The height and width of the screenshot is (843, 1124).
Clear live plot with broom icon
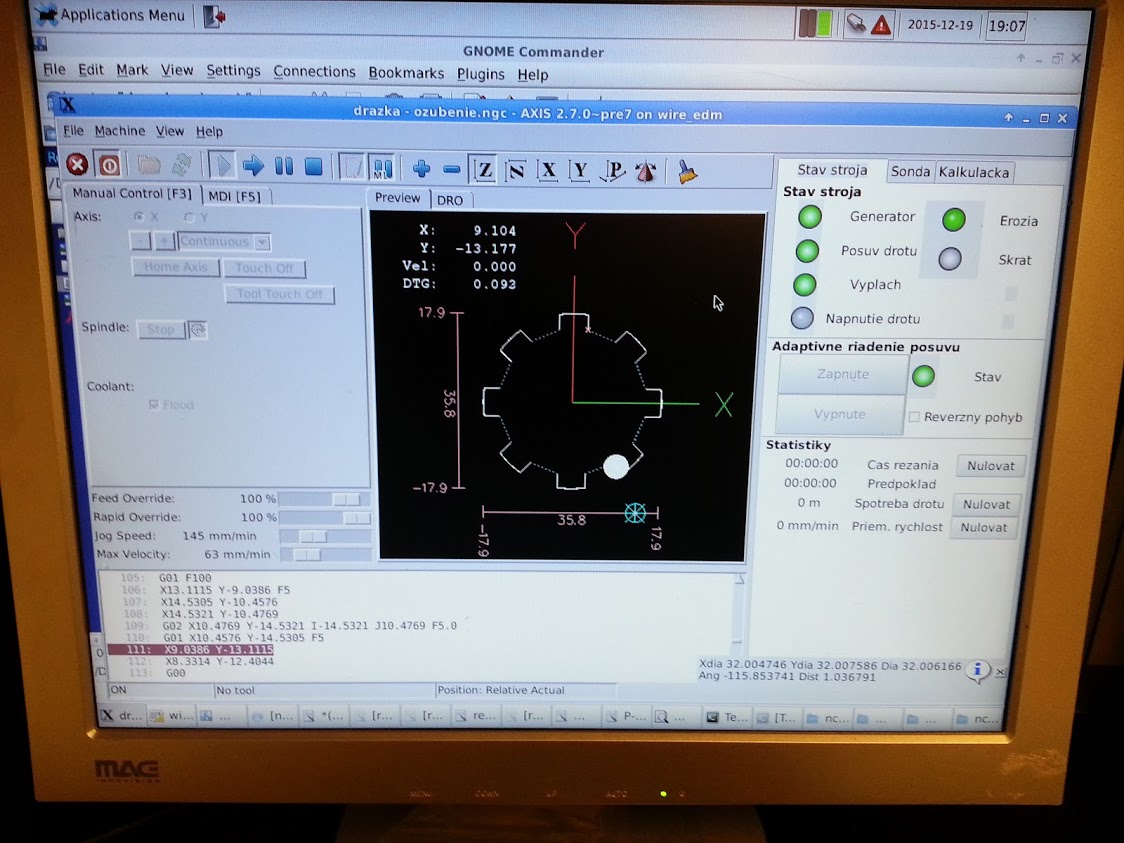coord(686,172)
